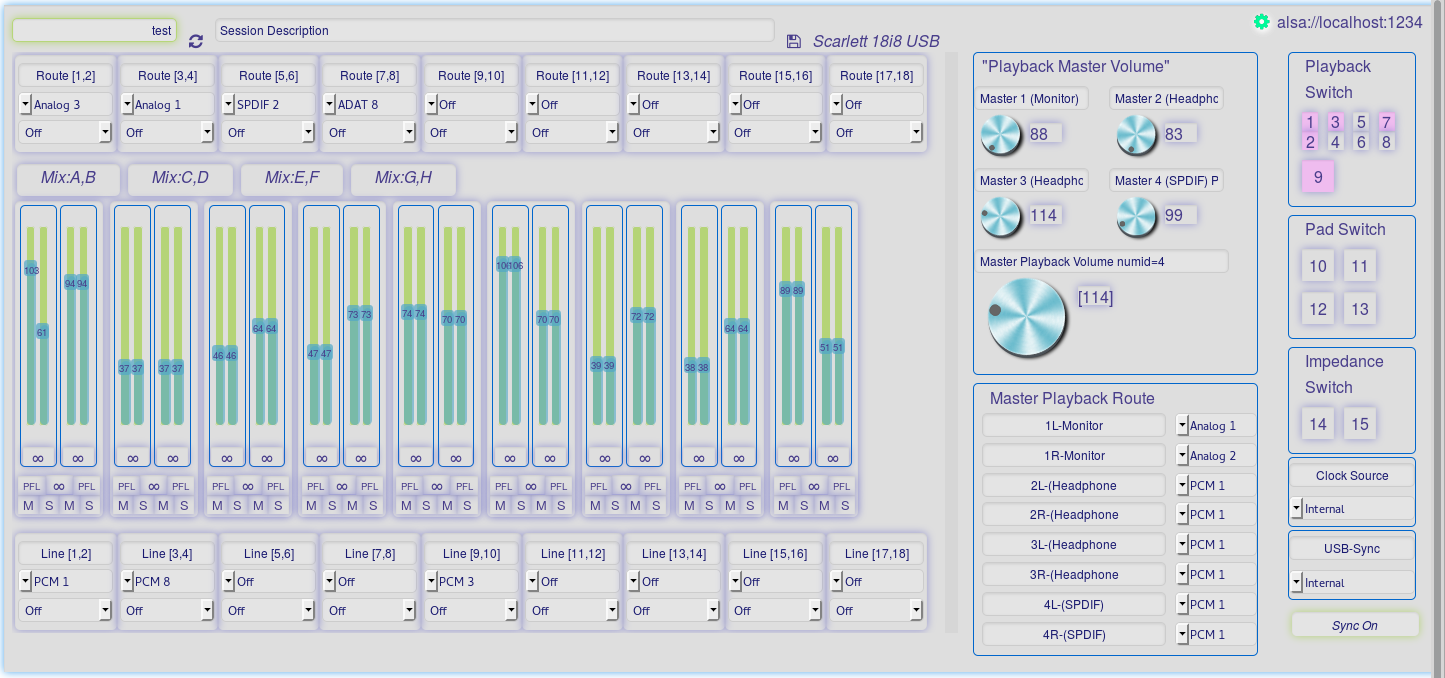Click the Master 1 value box showing 88
Screen dimensions: 1445x678
[x=1044, y=134]
